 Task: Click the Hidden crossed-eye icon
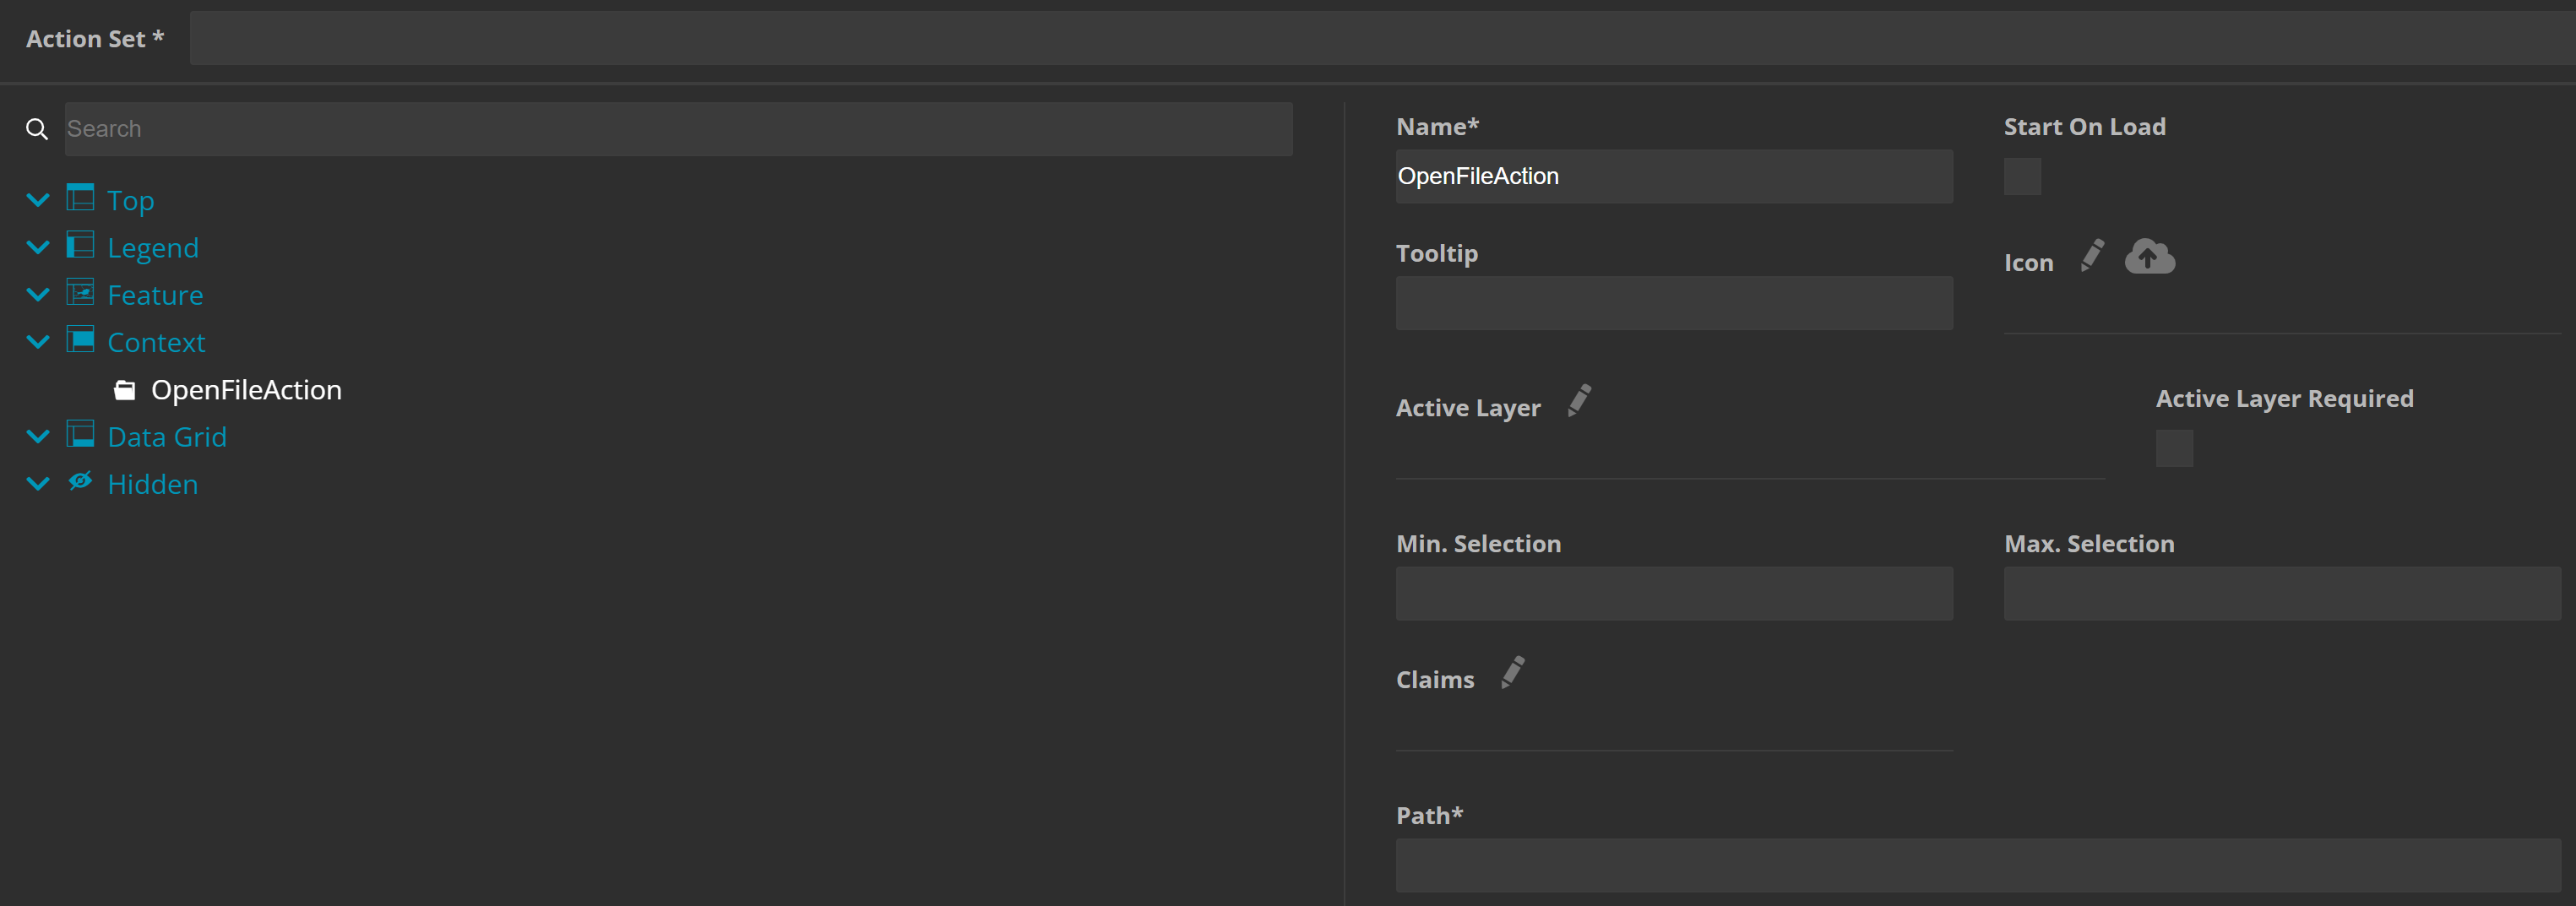click(80, 482)
